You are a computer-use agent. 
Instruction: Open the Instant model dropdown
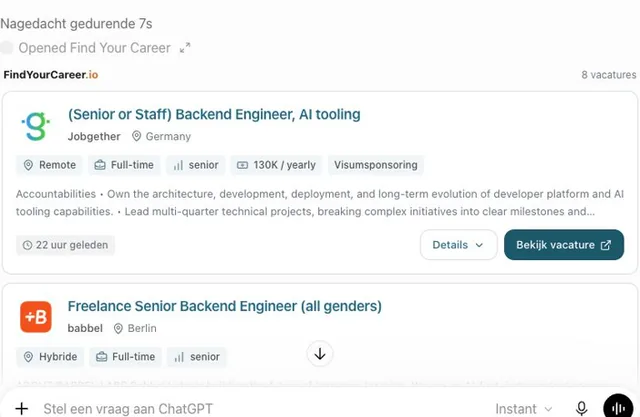524,408
